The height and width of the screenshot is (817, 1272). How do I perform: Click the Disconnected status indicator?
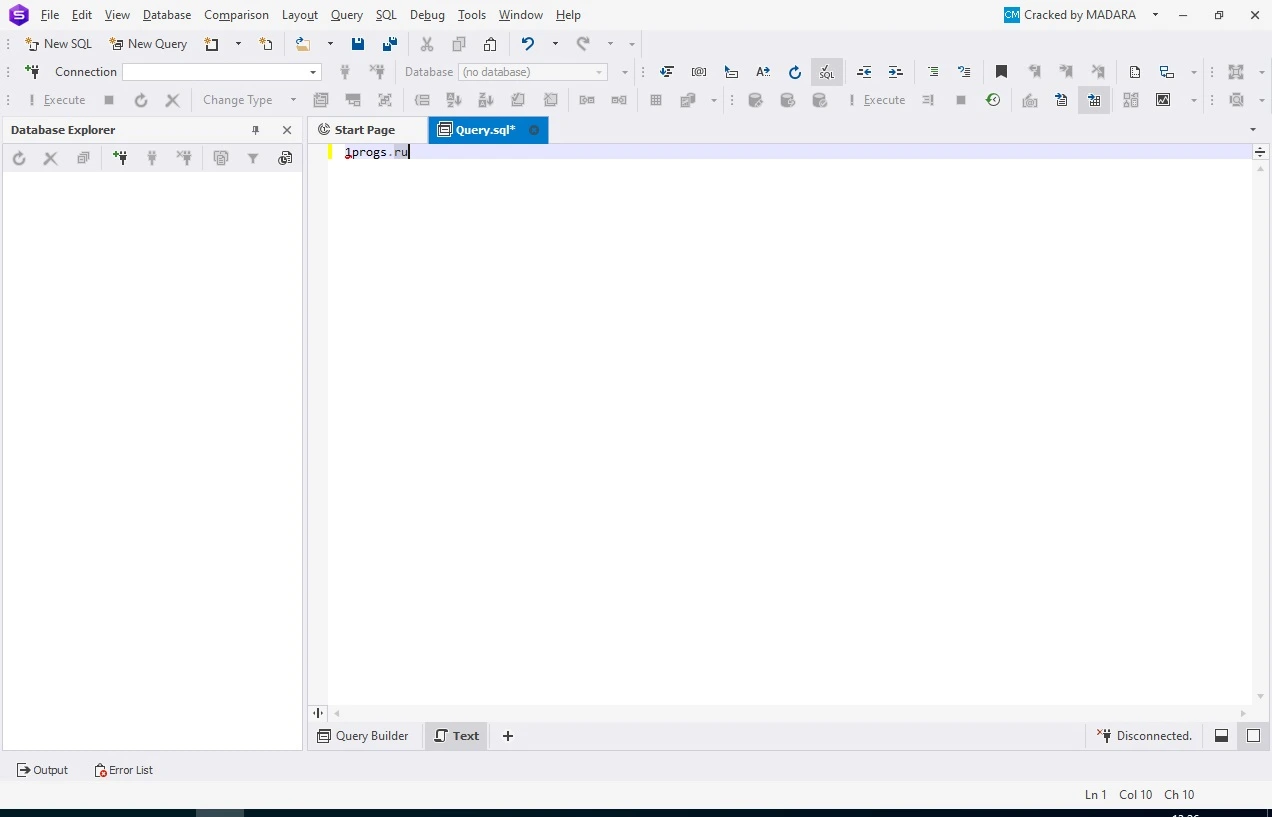tap(1145, 736)
